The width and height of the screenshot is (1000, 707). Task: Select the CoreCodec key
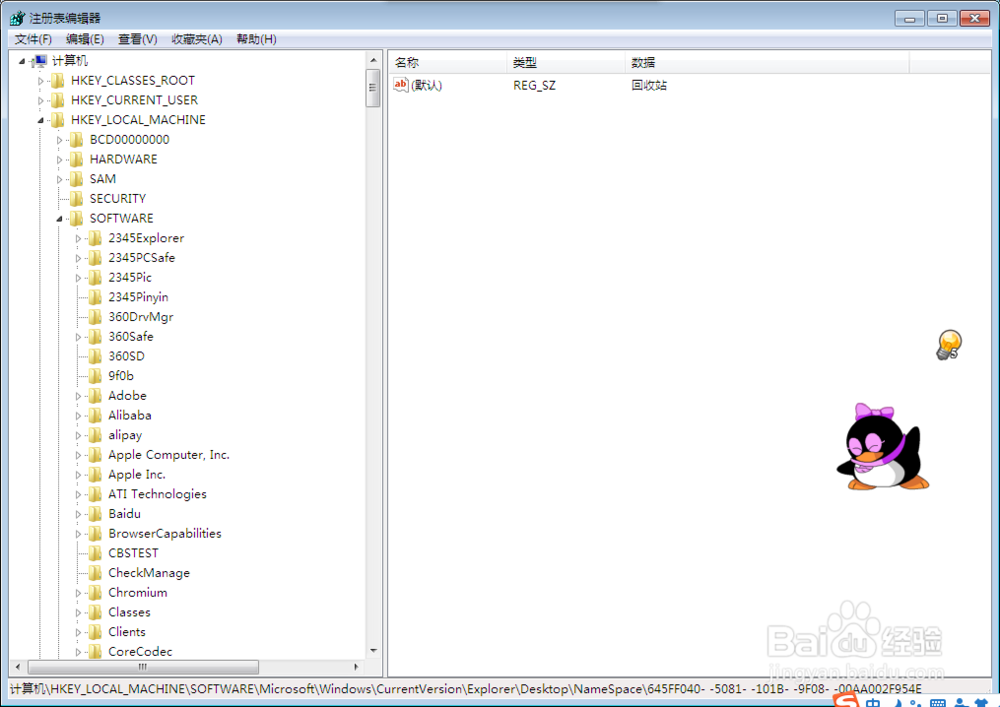point(140,652)
